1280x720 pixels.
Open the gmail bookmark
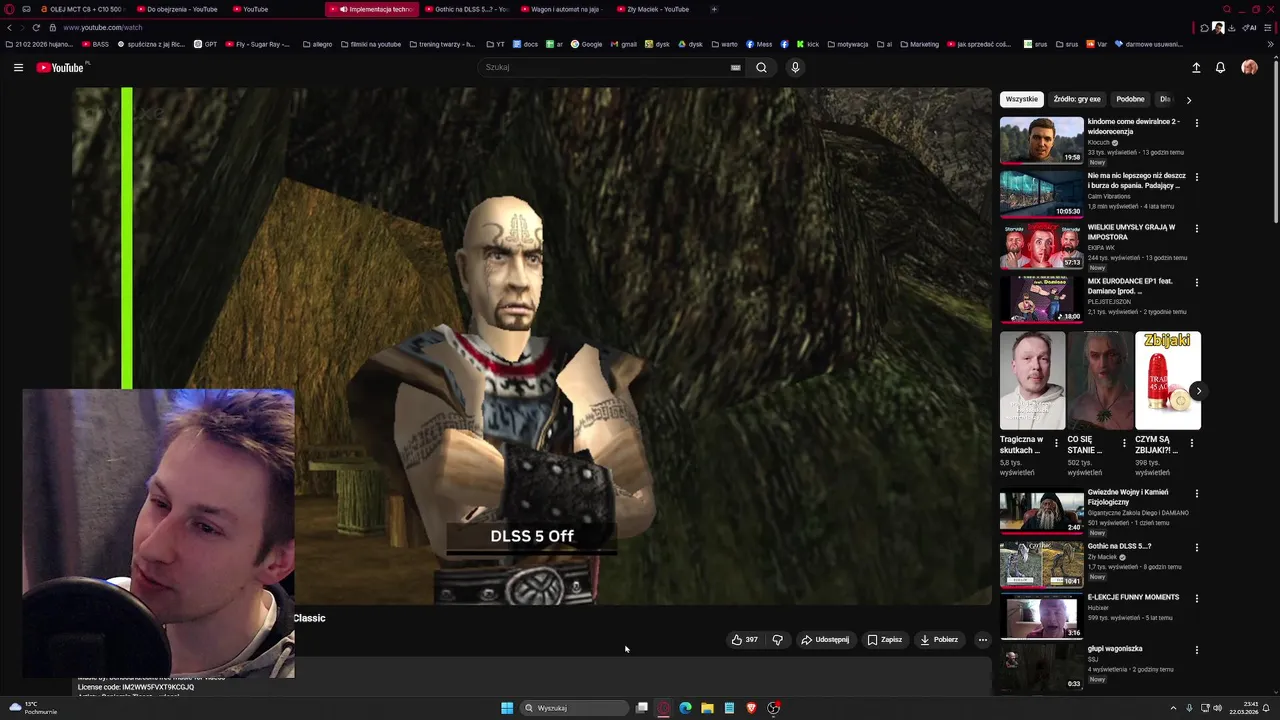click(623, 44)
